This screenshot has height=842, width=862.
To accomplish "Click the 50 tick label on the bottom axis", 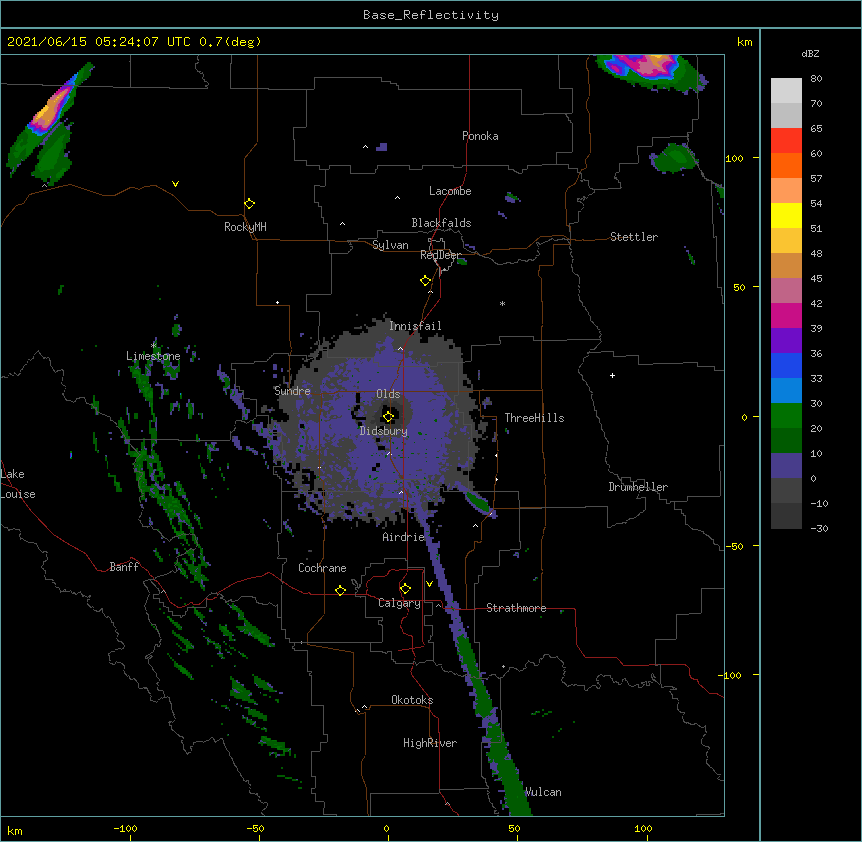I will [x=514, y=828].
